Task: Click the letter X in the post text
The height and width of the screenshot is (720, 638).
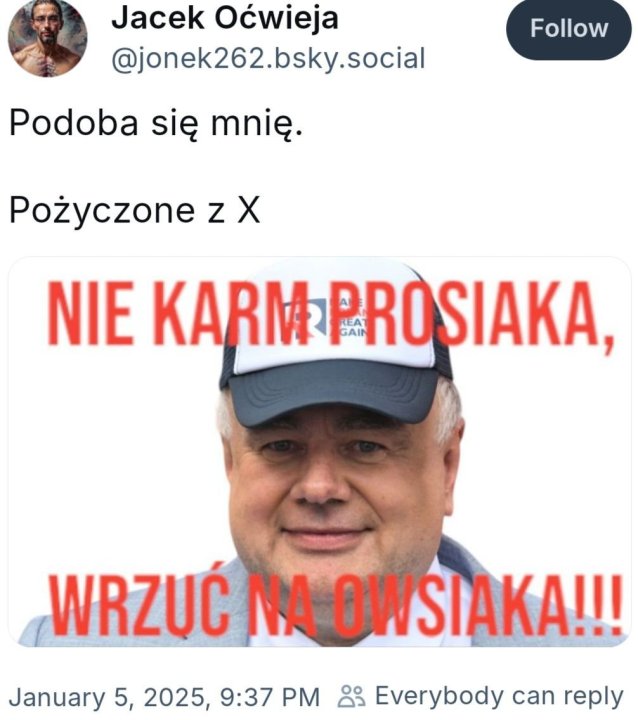Action: 248,211
